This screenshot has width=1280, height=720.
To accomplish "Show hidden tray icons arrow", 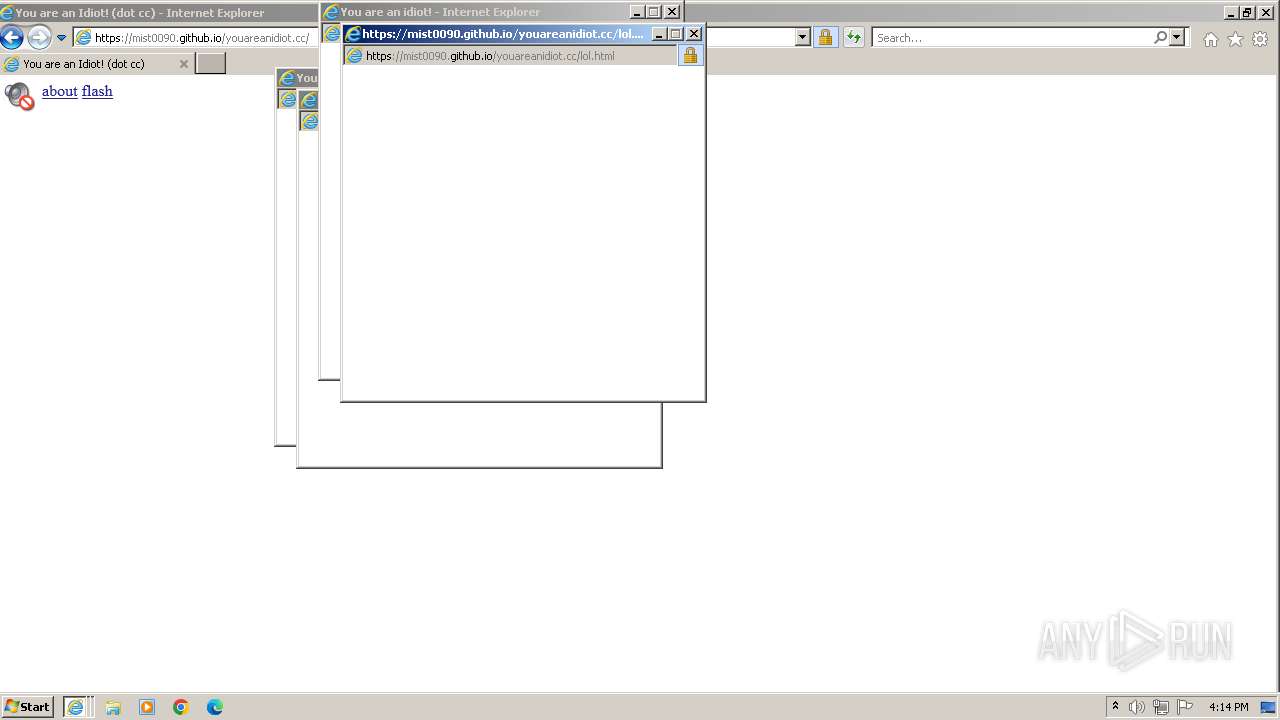I will (1115, 707).
